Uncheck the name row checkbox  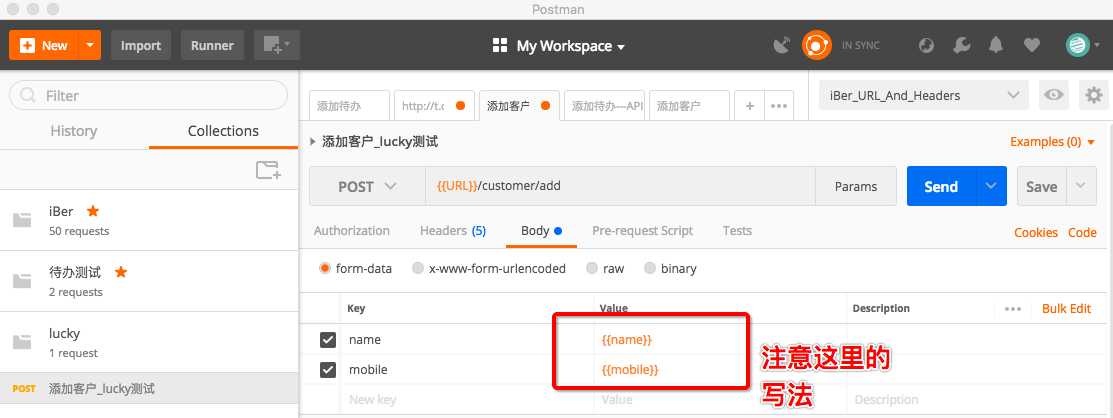coord(327,340)
